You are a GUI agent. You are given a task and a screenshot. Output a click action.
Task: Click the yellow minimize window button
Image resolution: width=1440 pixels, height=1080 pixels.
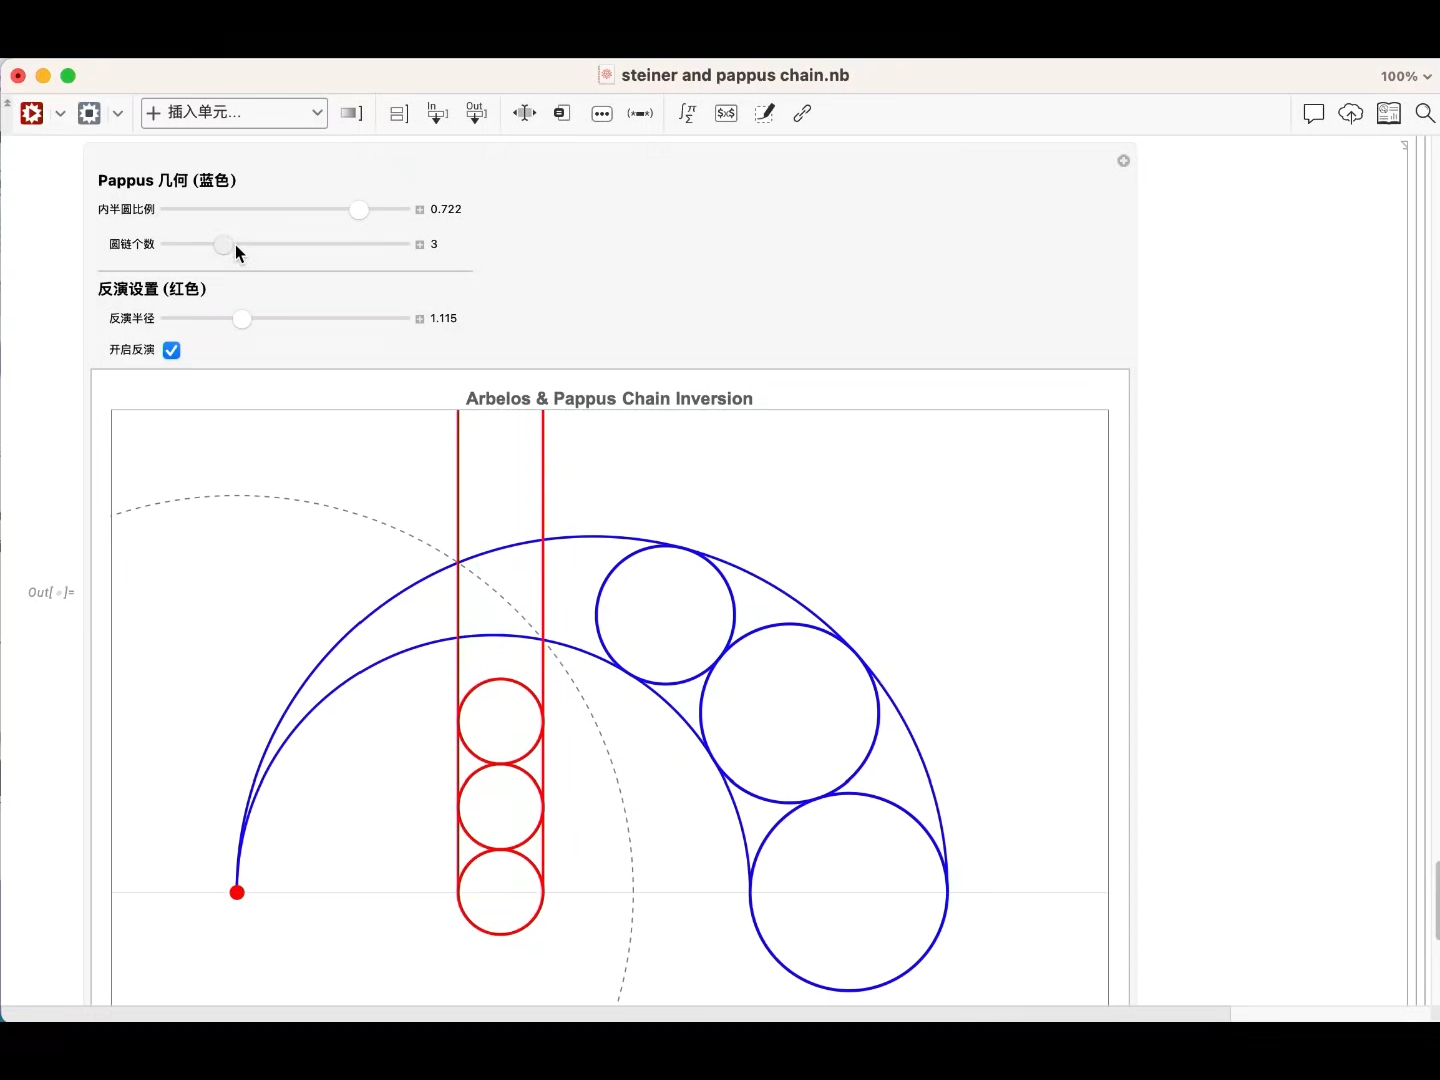(43, 76)
